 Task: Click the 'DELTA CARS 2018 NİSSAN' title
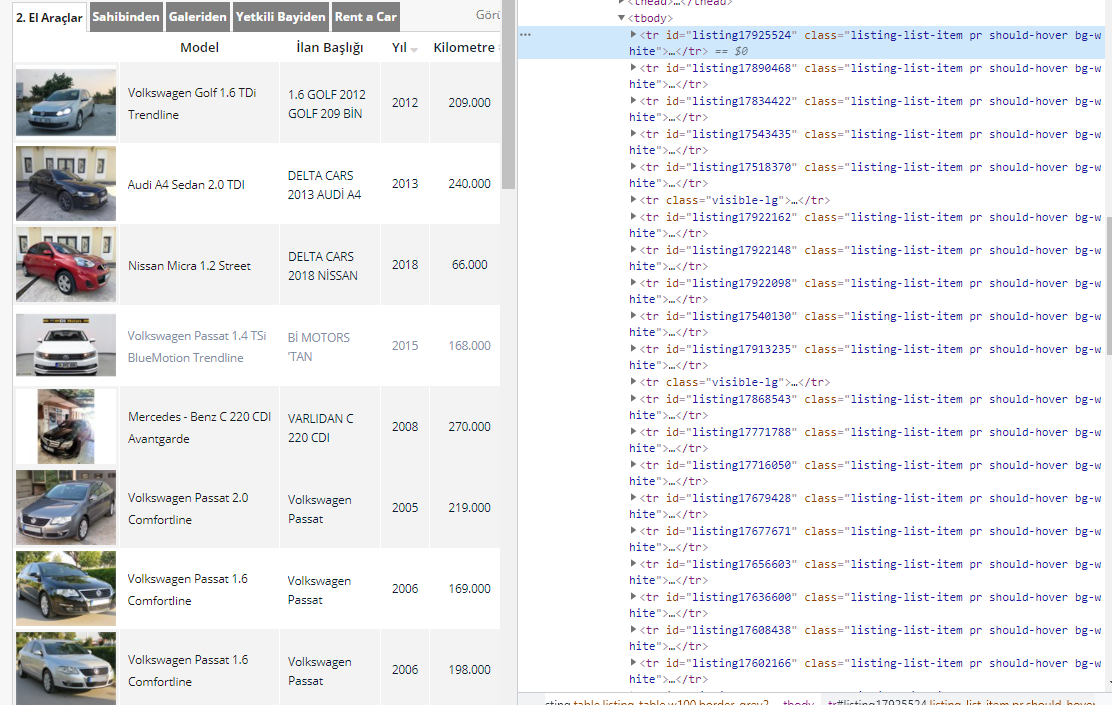[x=323, y=265]
